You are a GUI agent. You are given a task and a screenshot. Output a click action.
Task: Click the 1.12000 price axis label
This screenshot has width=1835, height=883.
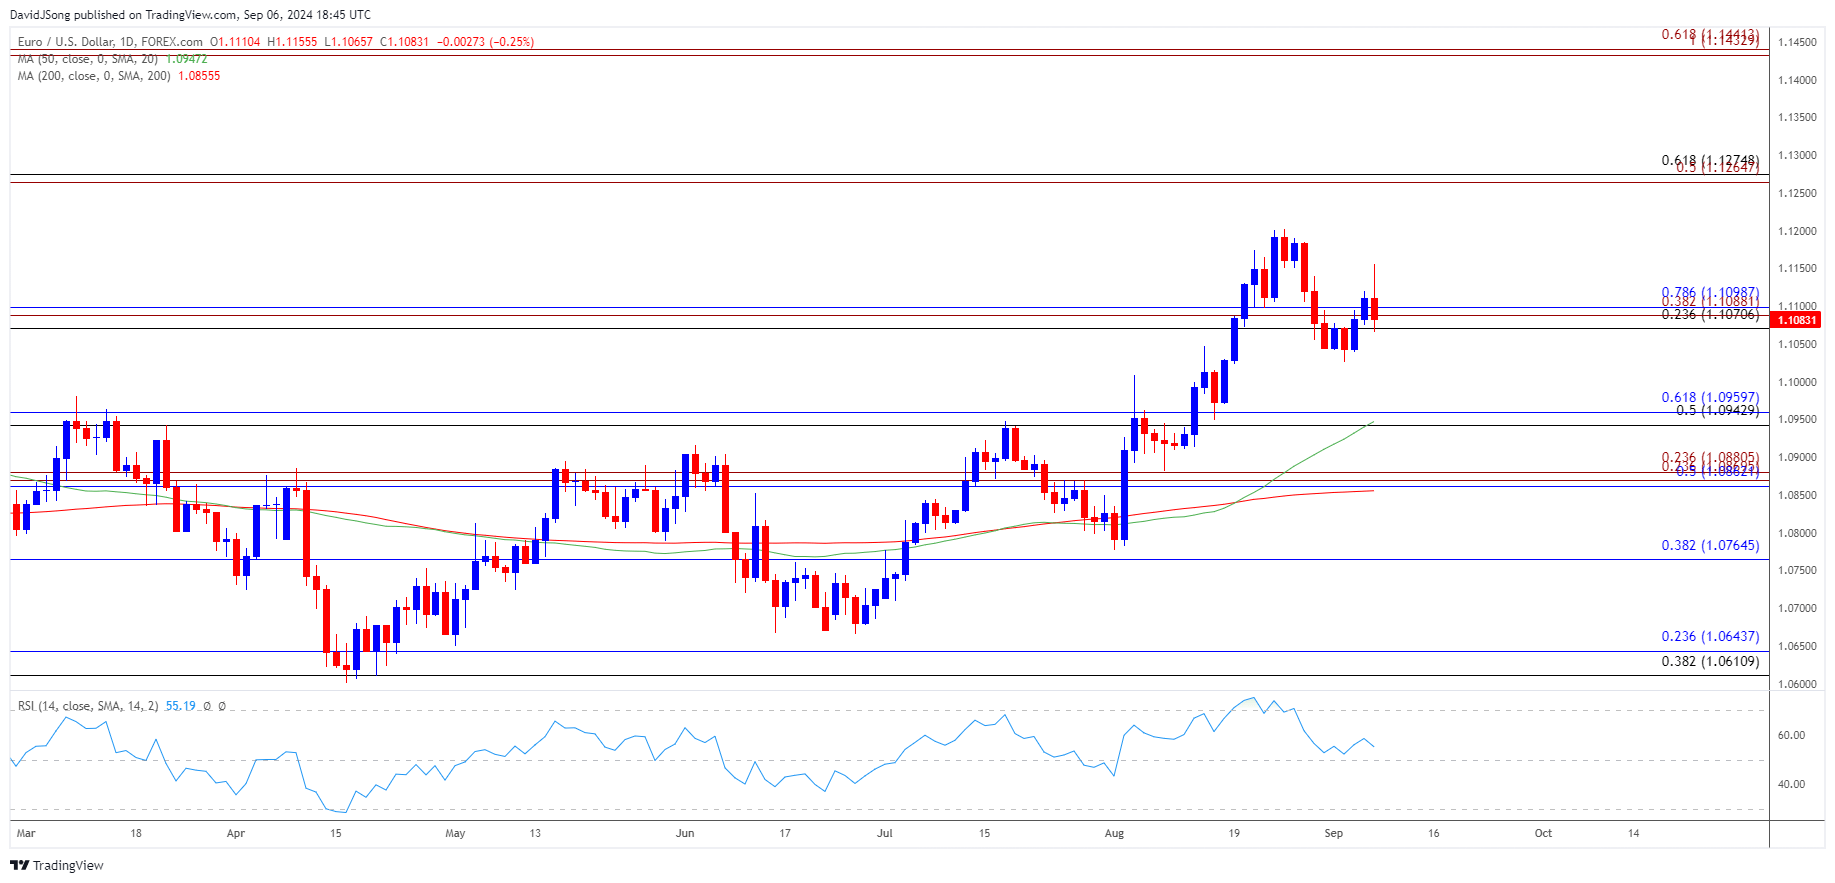pyautogui.click(x=1797, y=231)
